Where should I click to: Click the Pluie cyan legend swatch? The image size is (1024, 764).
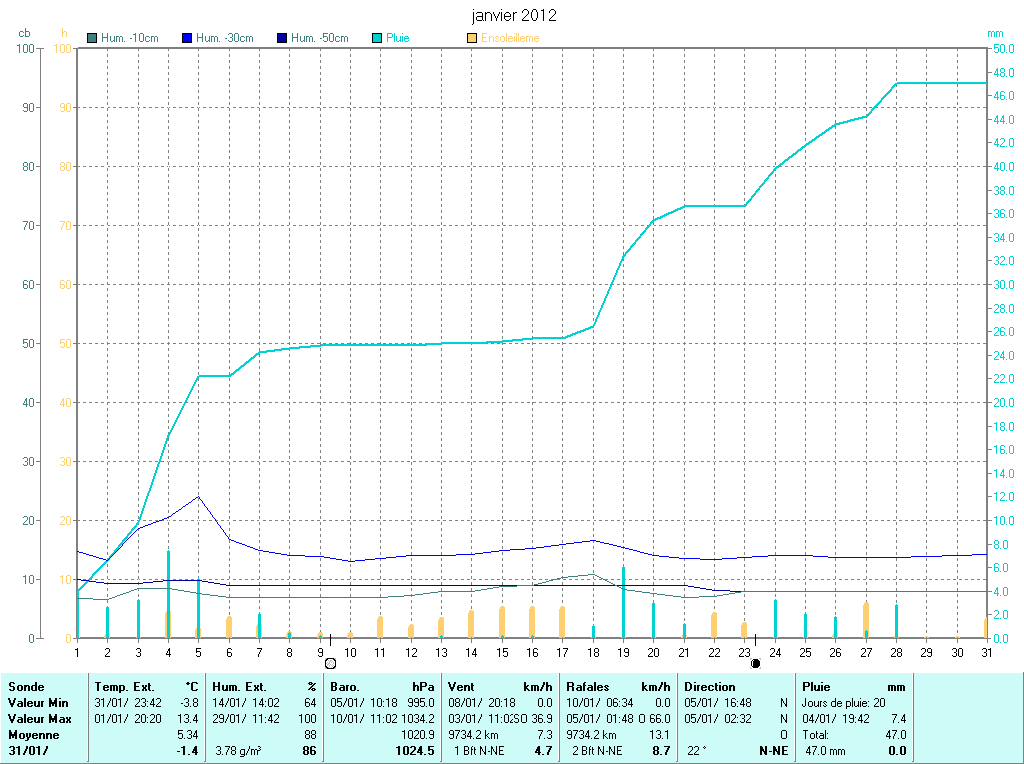point(377,39)
